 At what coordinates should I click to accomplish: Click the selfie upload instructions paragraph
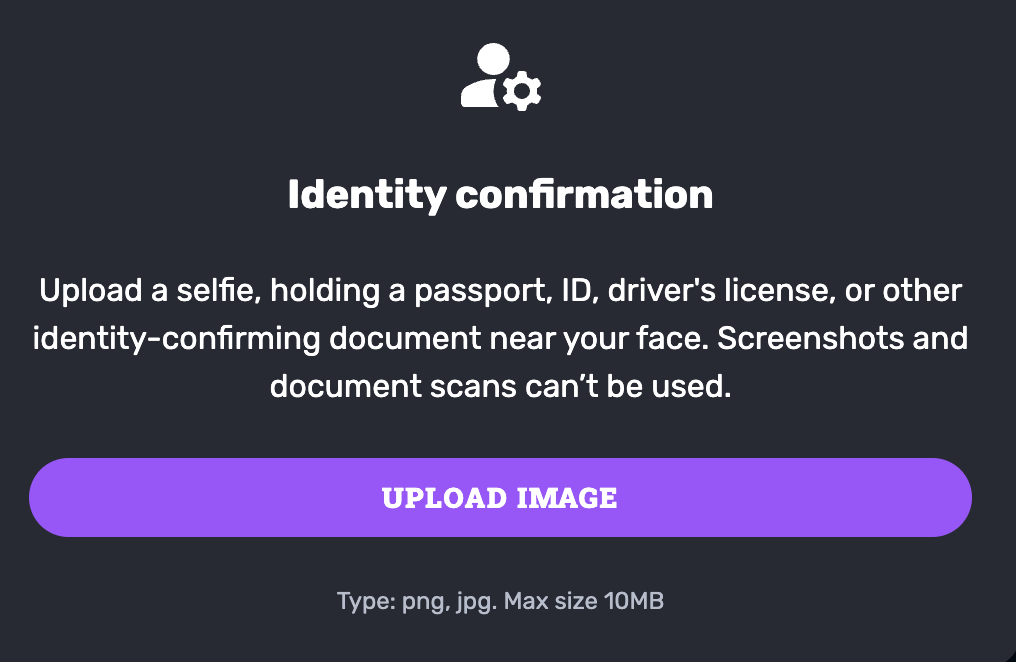[500, 338]
